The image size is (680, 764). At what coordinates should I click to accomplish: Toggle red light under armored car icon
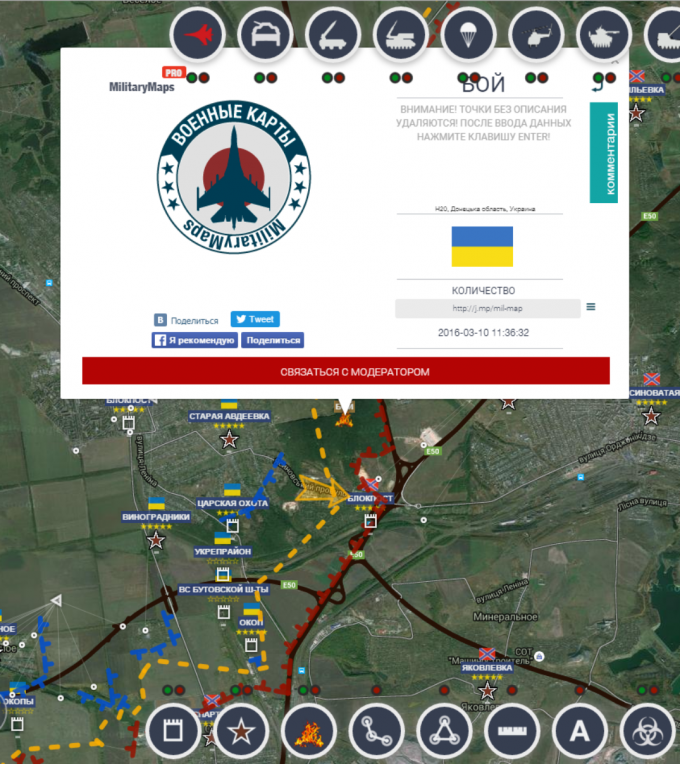point(273,77)
